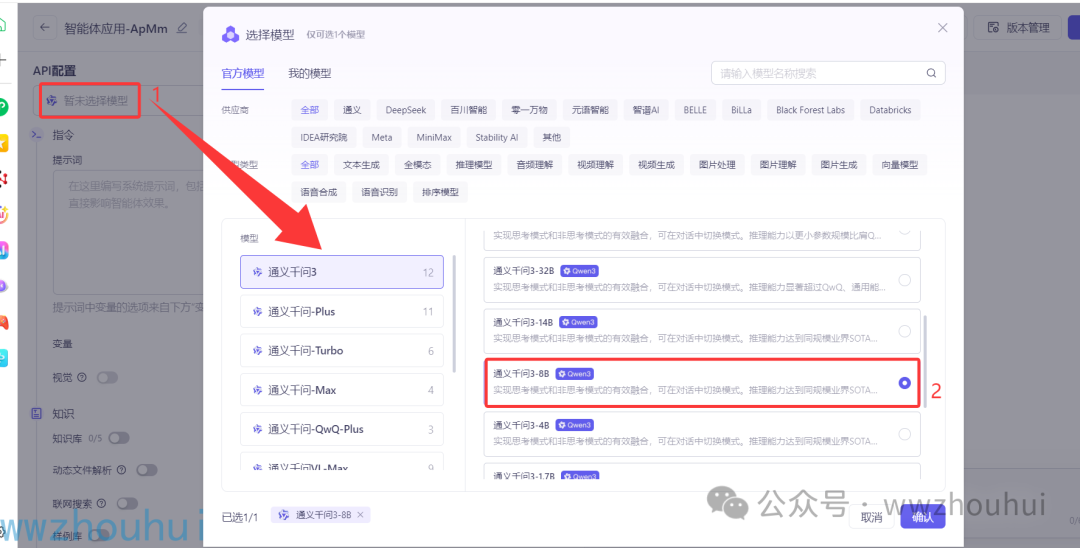Image resolution: width=1080 pixels, height=548 pixels.
Task: Open the help icon beside 动态文件解析
Action: pos(121,470)
